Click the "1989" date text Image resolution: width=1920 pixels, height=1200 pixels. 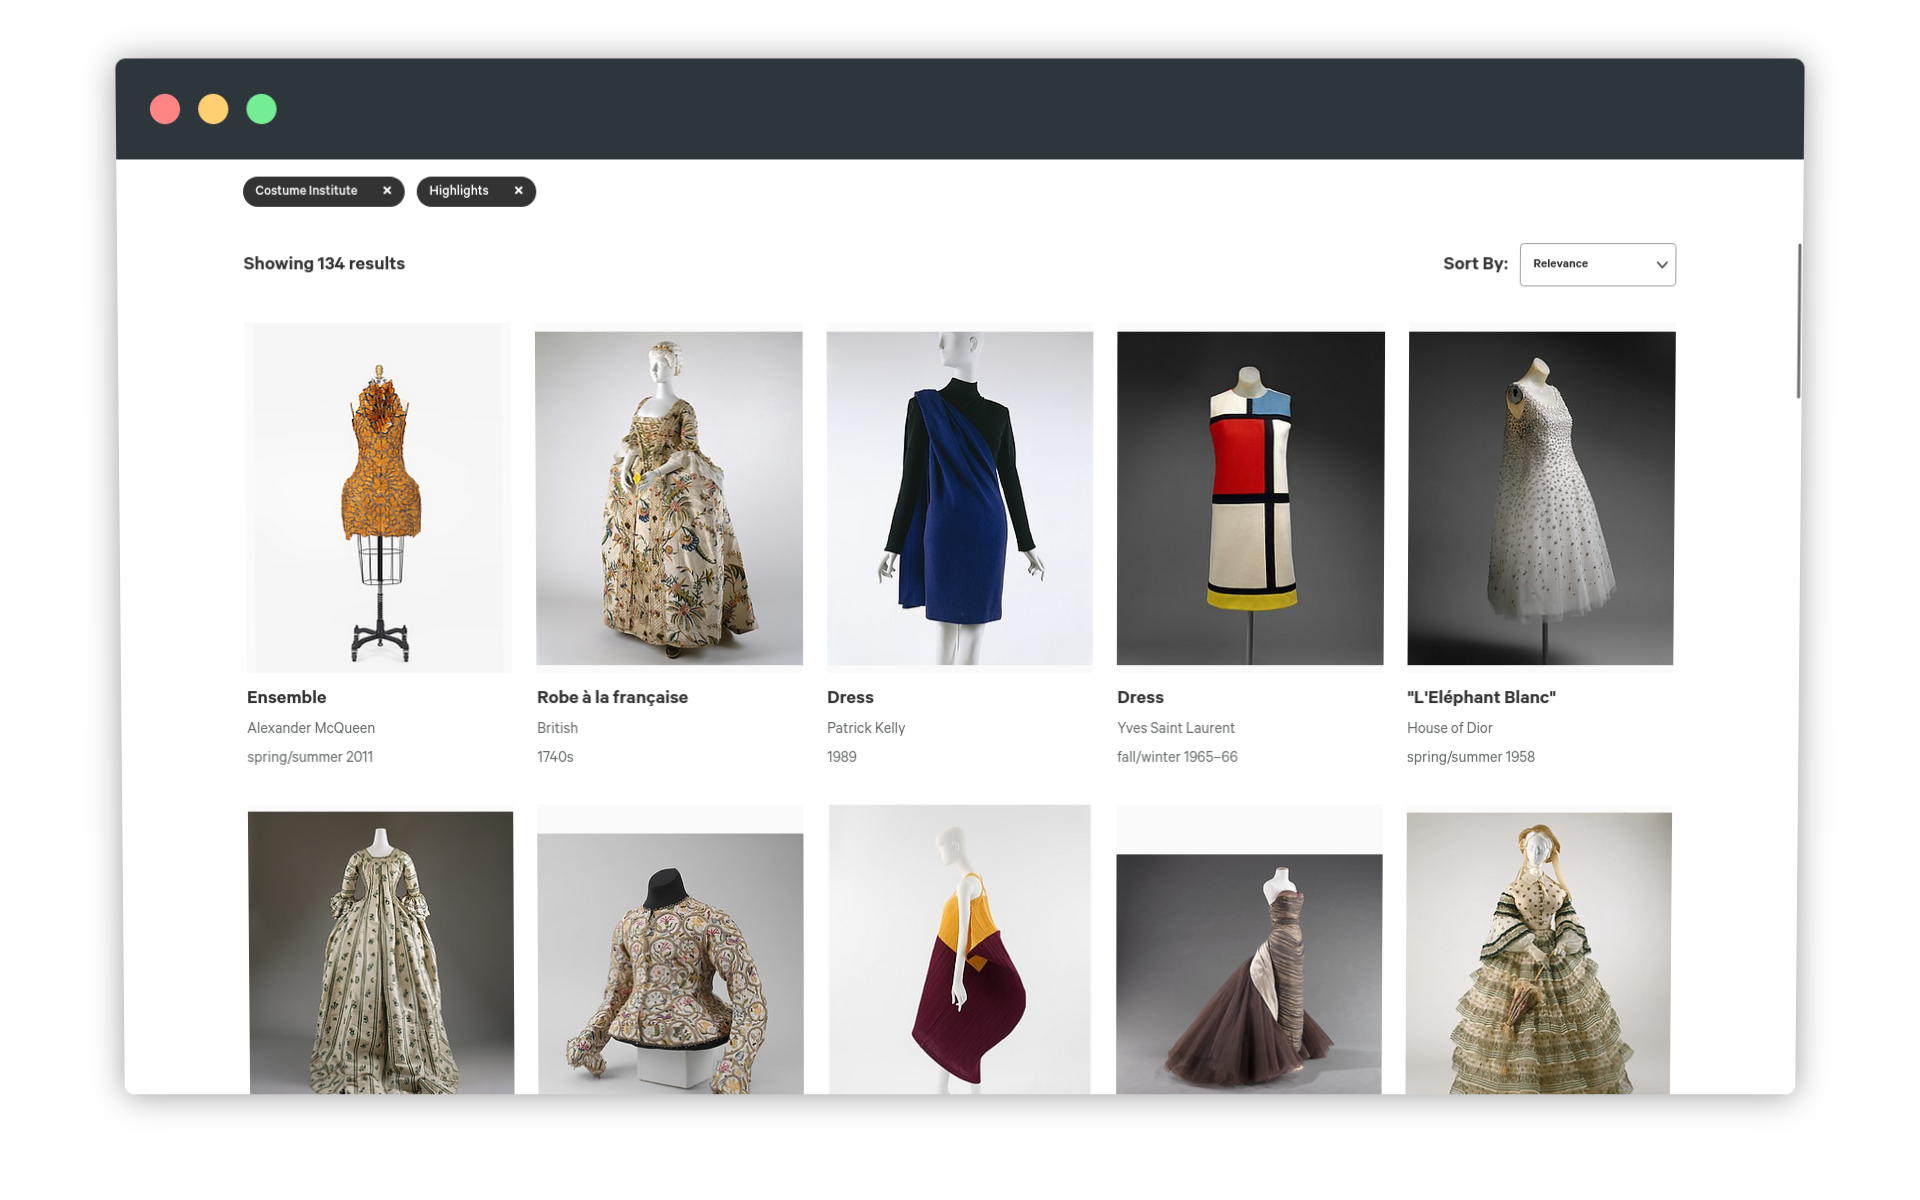click(x=842, y=757)
